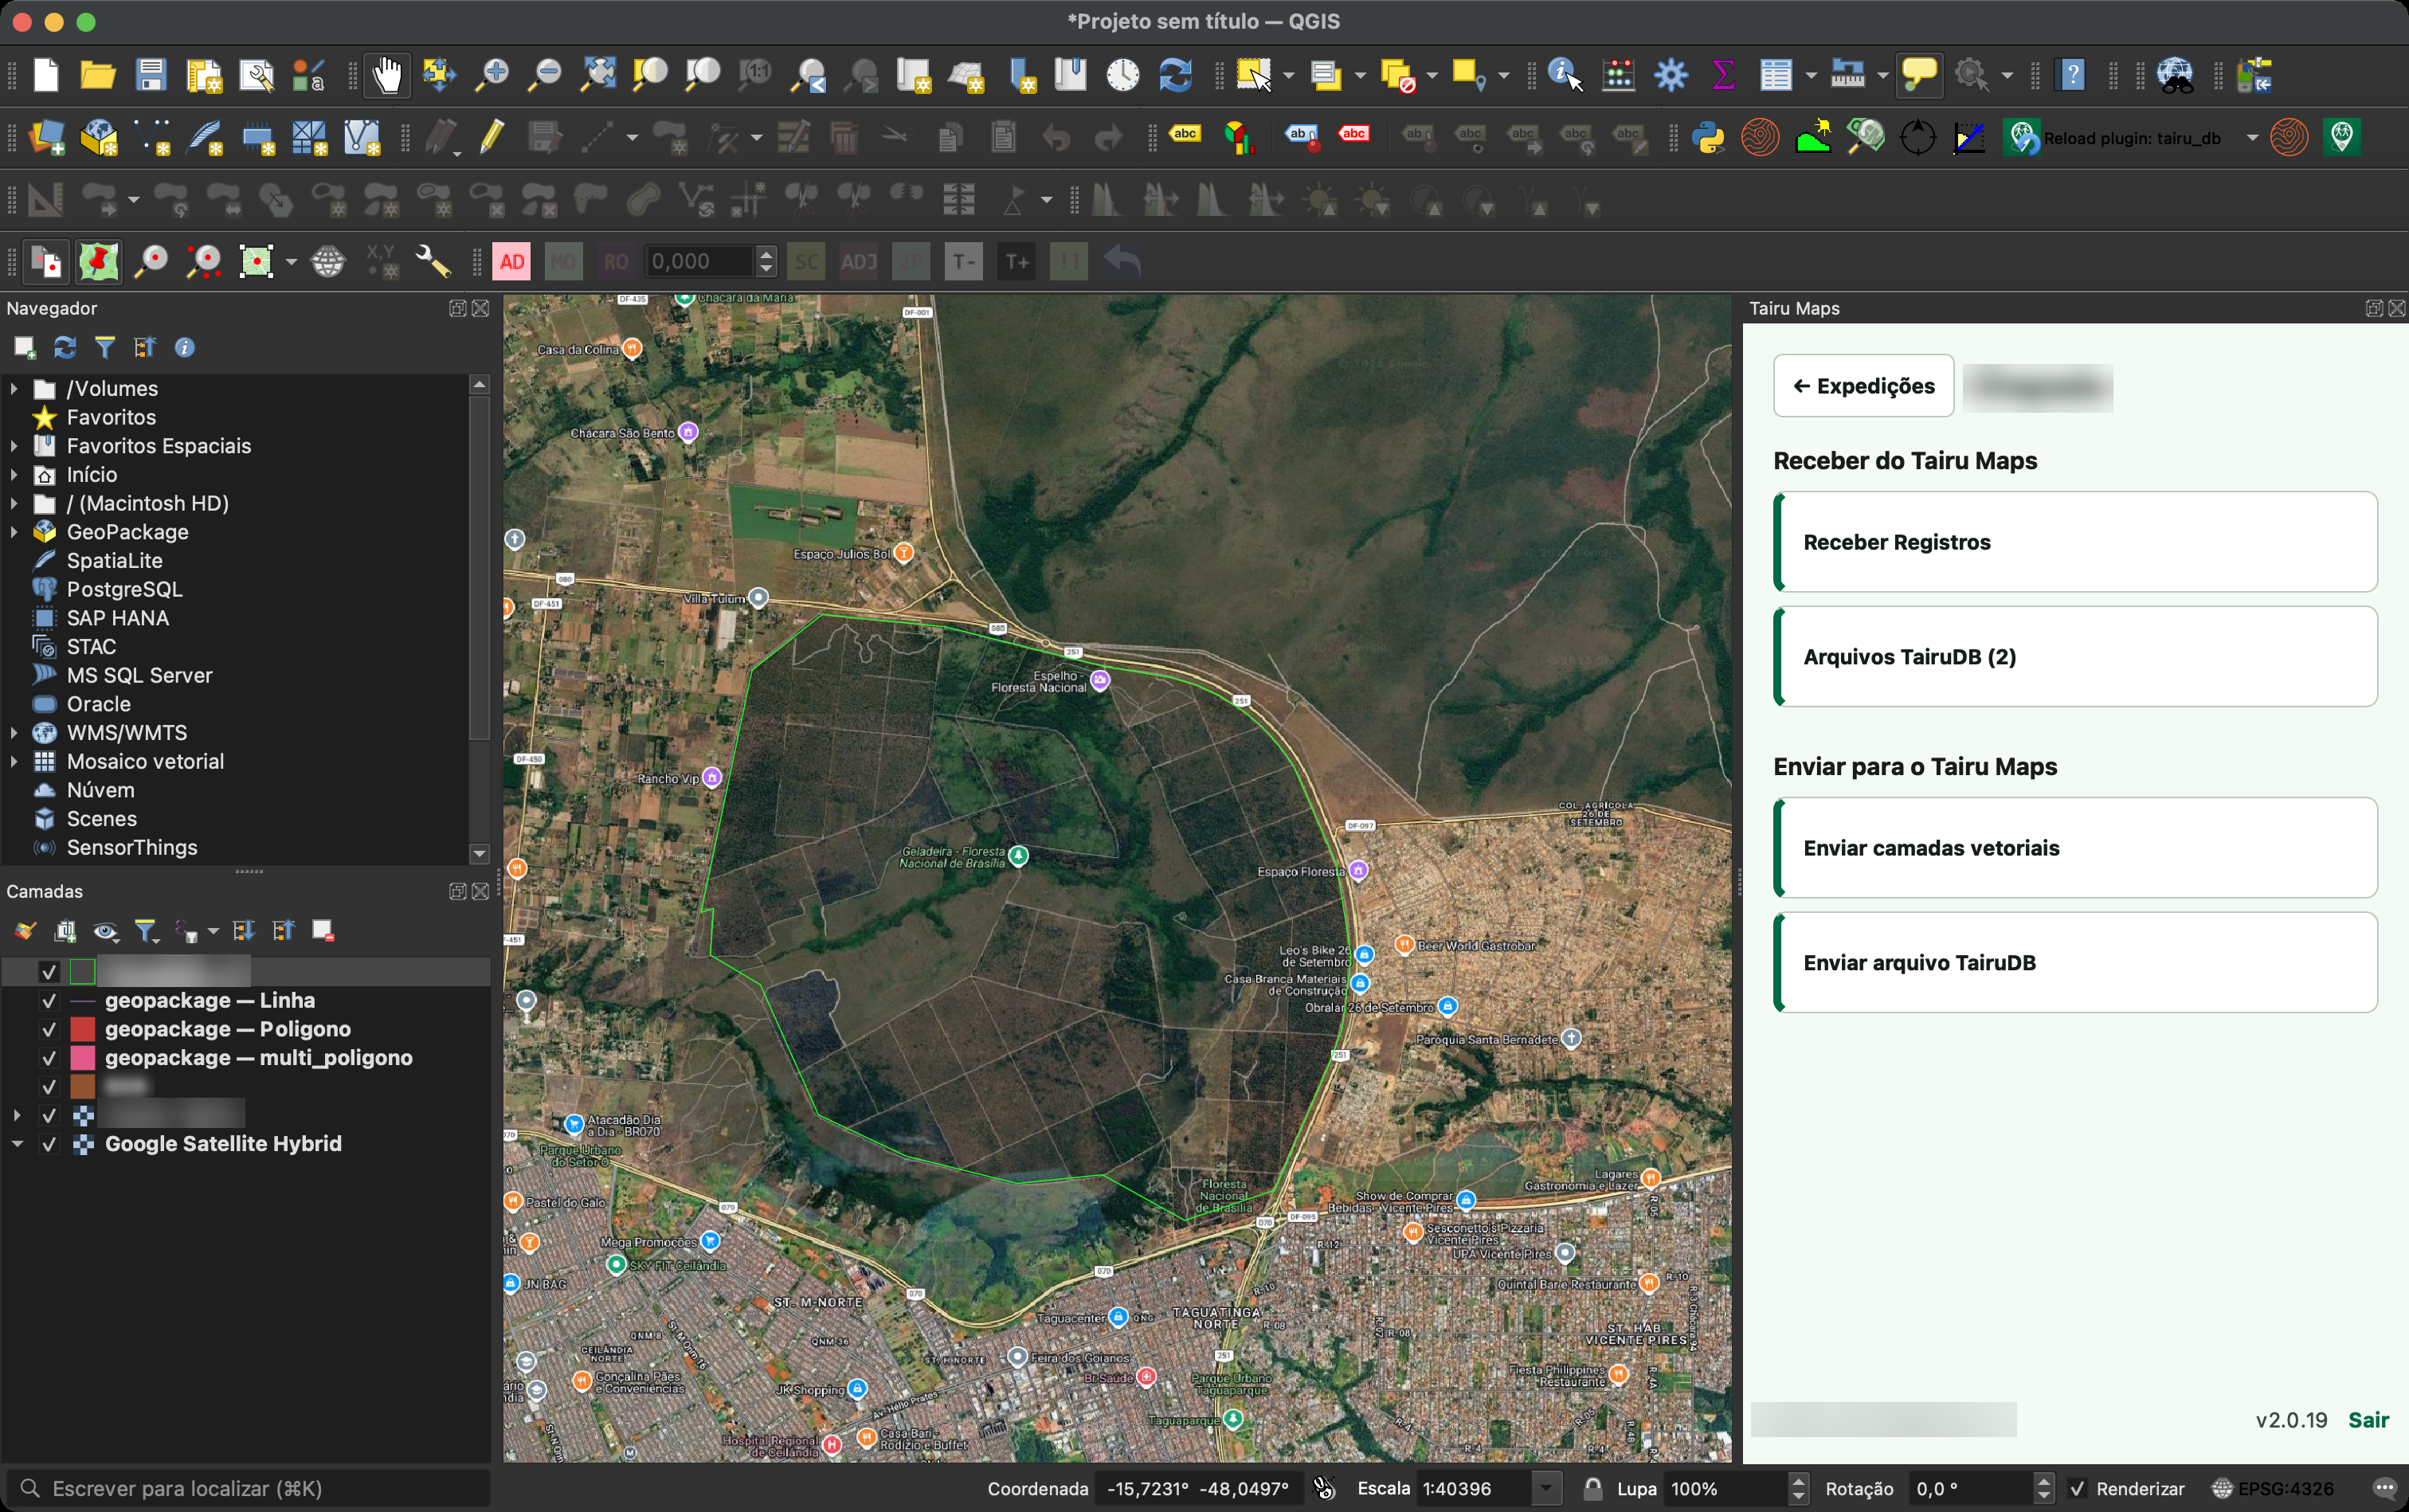Open the Temporal Controller clock icon
This screenshot has height=1512, width=2409.
[x=1123, y=75]
